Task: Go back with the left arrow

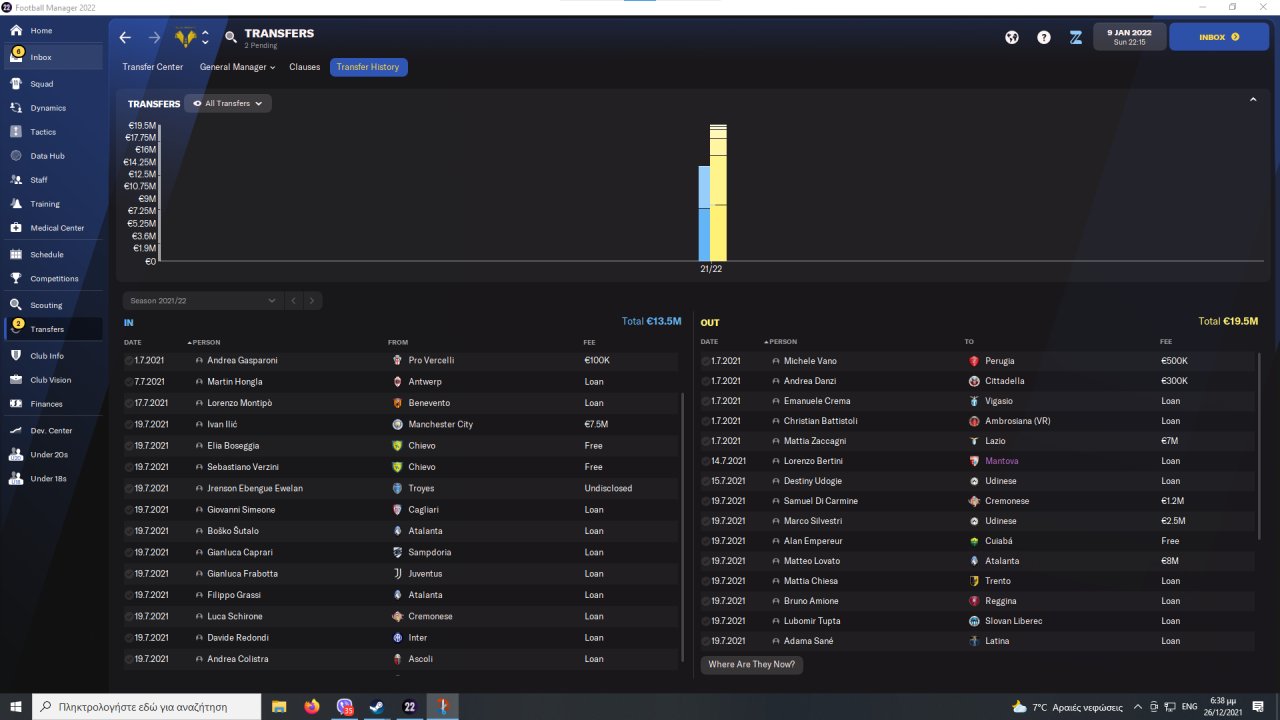Action: 125,37
